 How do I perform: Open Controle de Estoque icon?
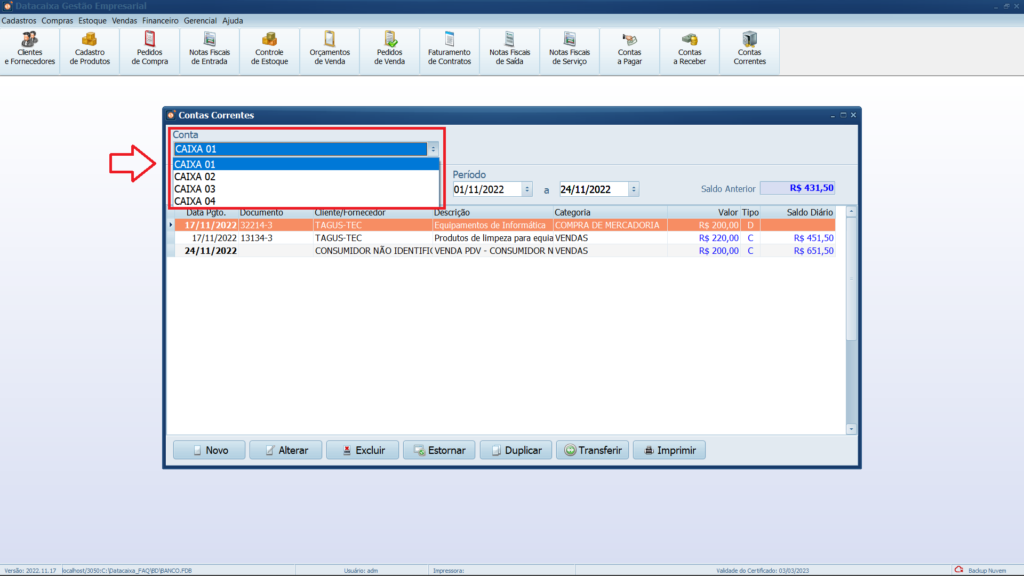[x=270, y=48]
